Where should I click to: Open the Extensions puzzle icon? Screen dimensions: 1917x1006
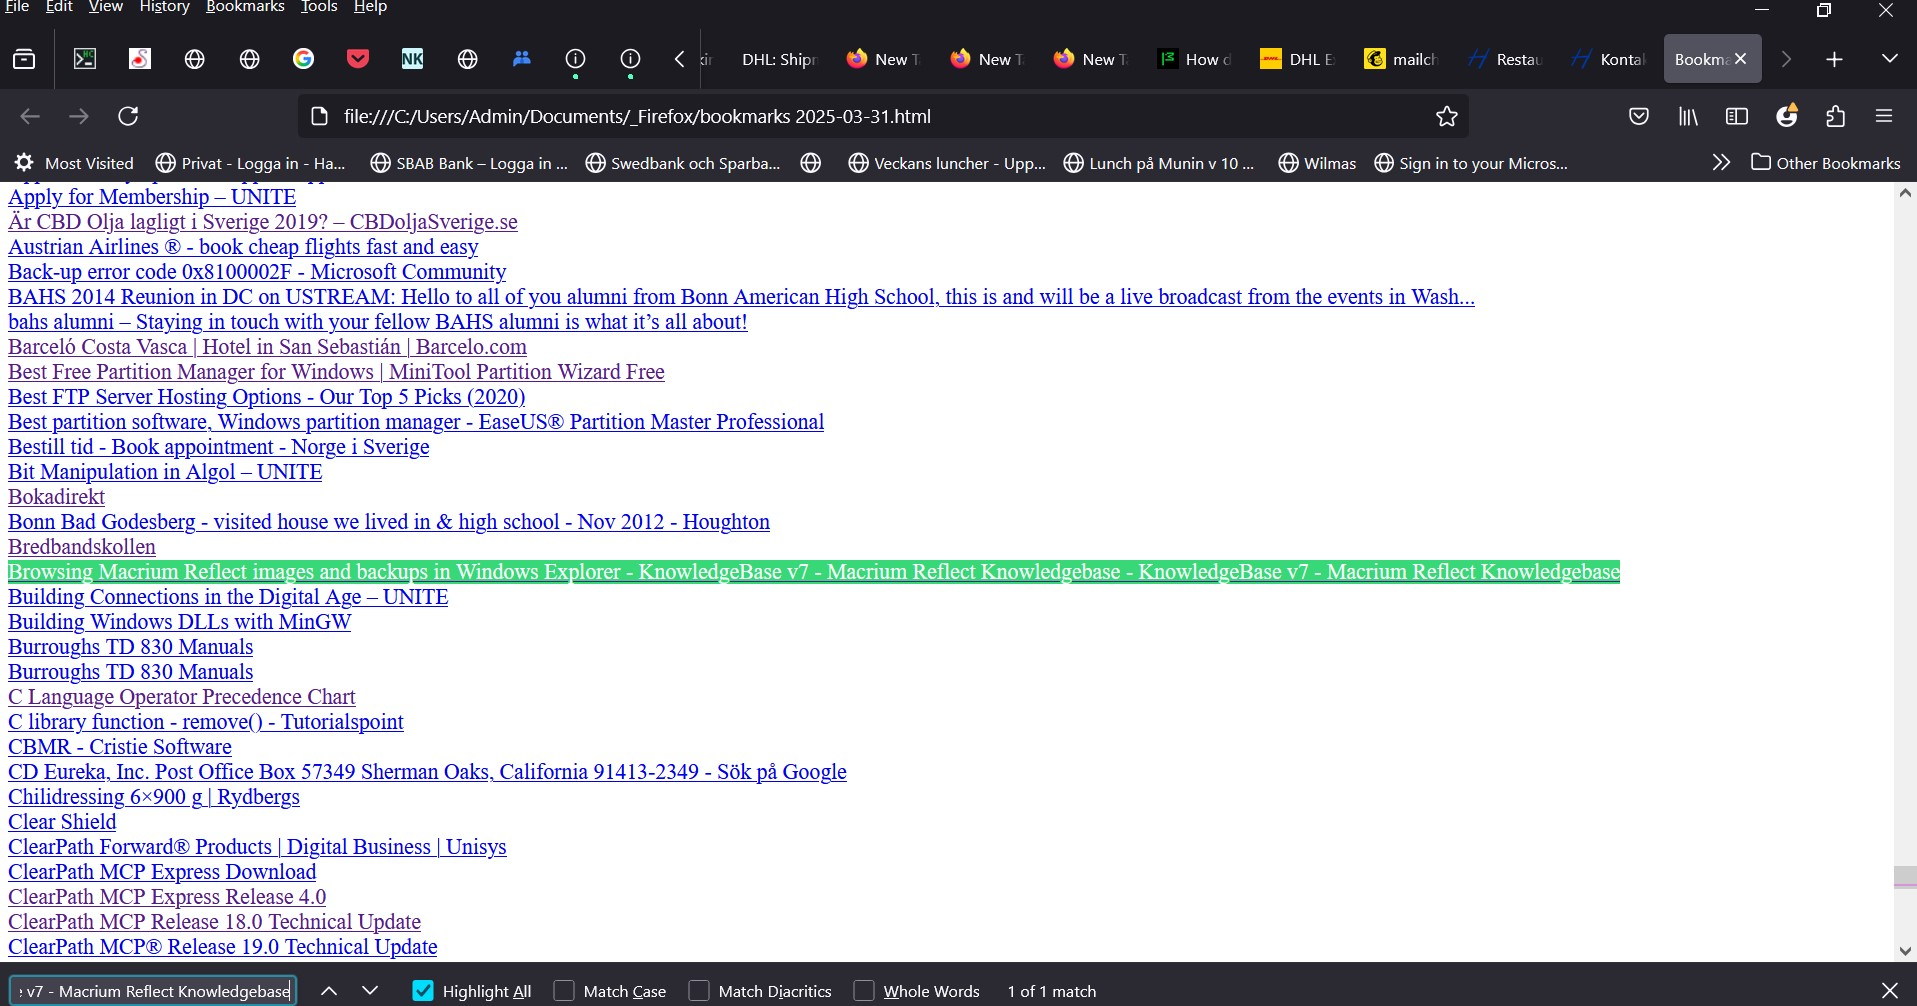click(1835, 116)
